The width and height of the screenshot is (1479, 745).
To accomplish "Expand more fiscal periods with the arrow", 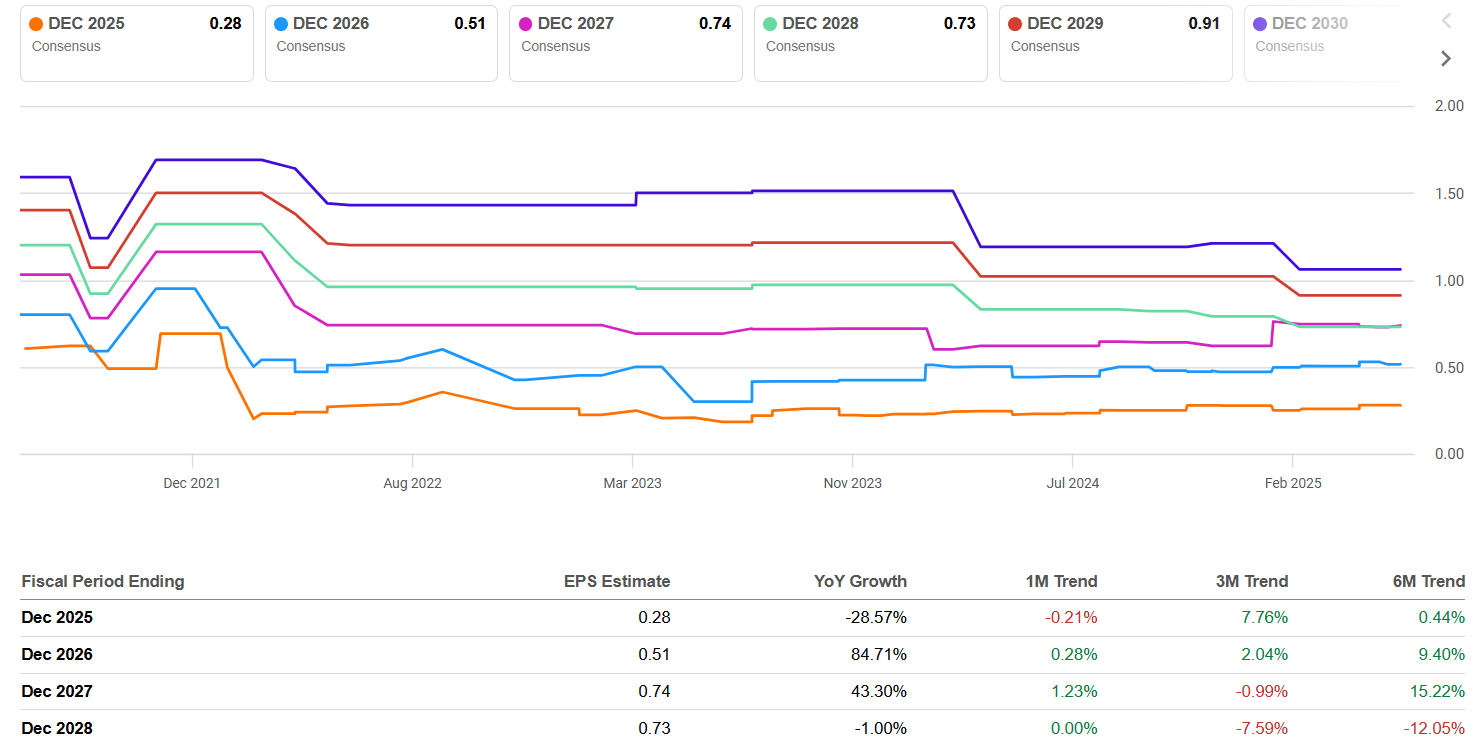I will point(1445,58).
